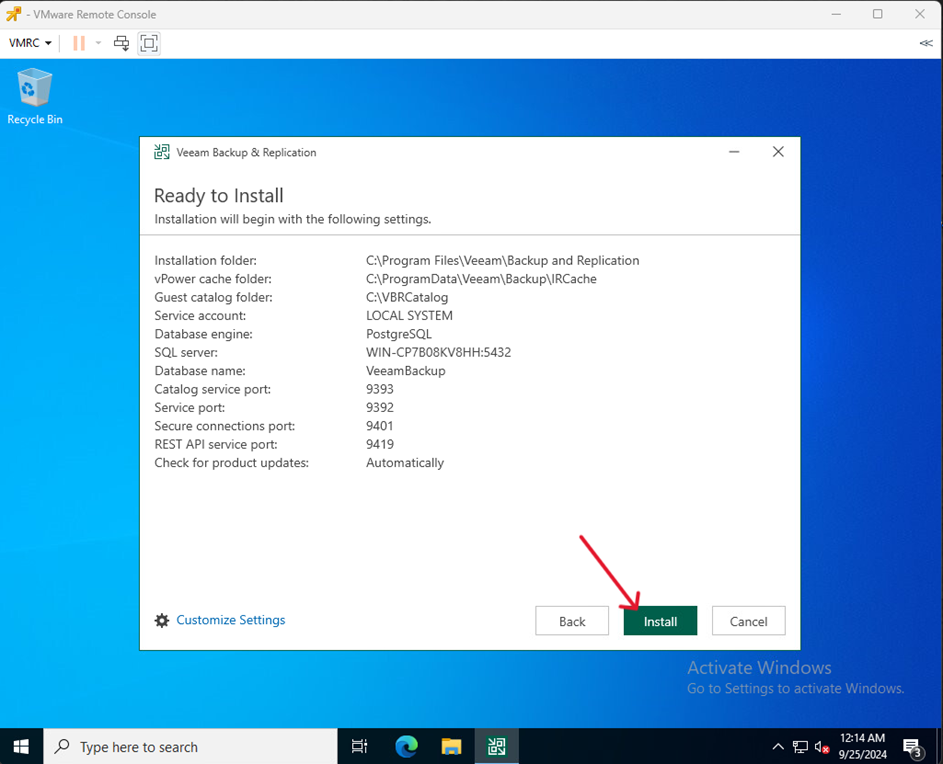Open File Explorer from the taskbar
The image size is (943, 764).
coord(451,746)
